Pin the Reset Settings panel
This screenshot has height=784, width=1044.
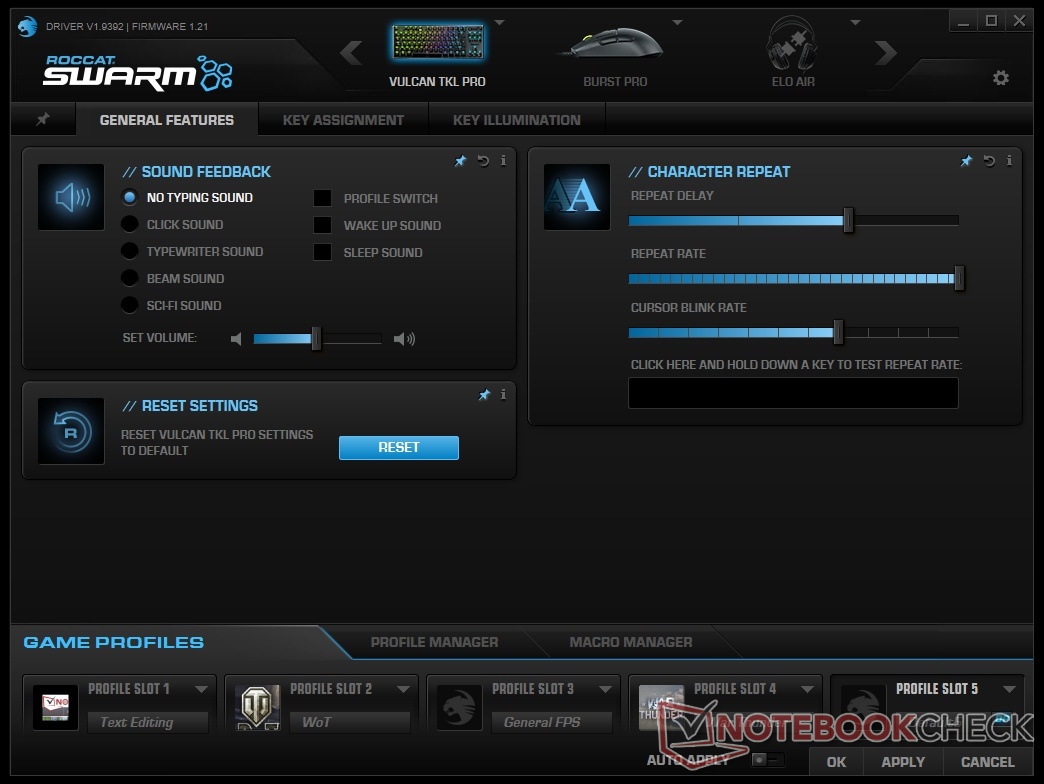484,395
